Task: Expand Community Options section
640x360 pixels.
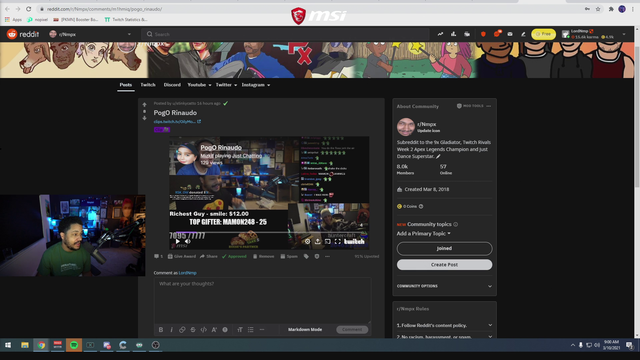Action: tap(444, 286)
